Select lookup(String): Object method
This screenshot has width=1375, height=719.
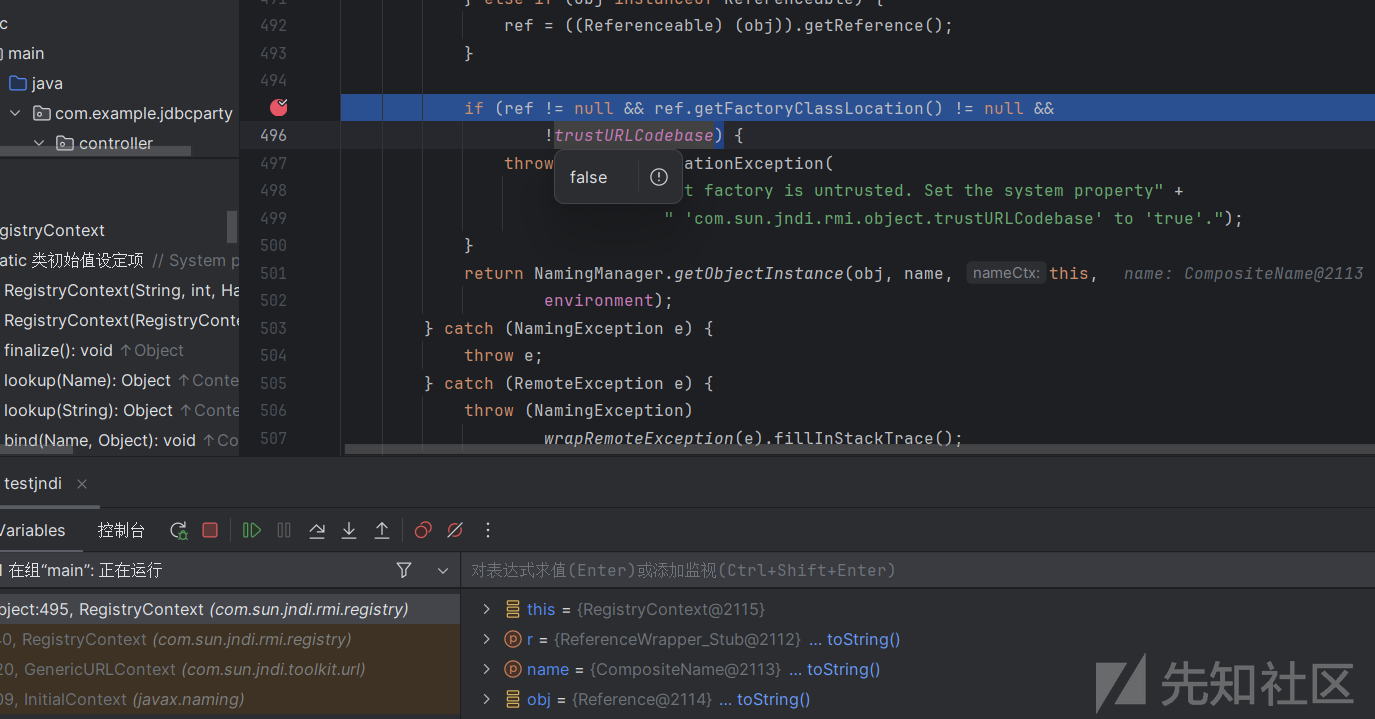tap(120, 410)
